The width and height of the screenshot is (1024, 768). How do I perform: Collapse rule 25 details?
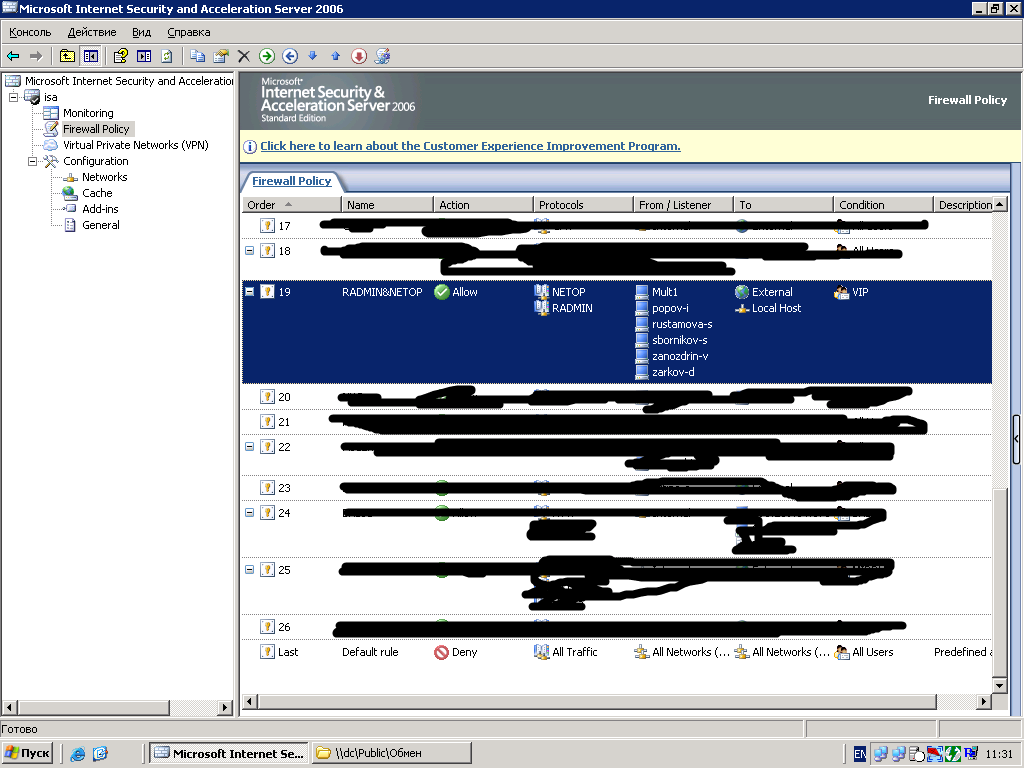click(249, 569)
